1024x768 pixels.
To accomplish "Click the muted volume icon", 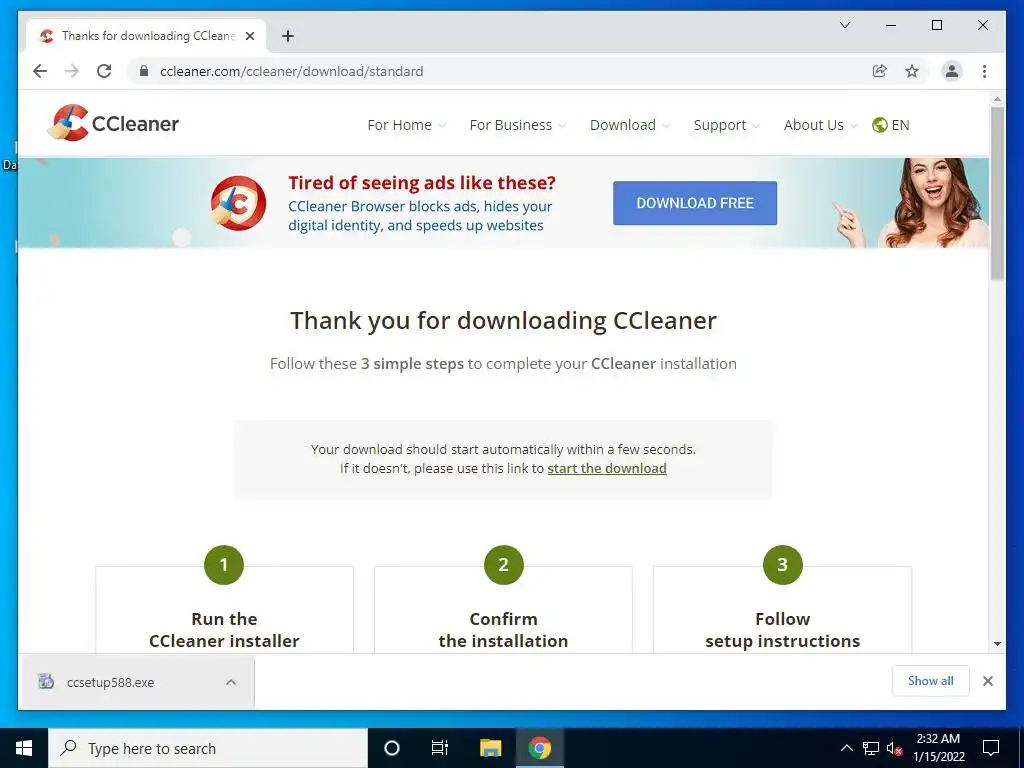I will pos(895,748).
